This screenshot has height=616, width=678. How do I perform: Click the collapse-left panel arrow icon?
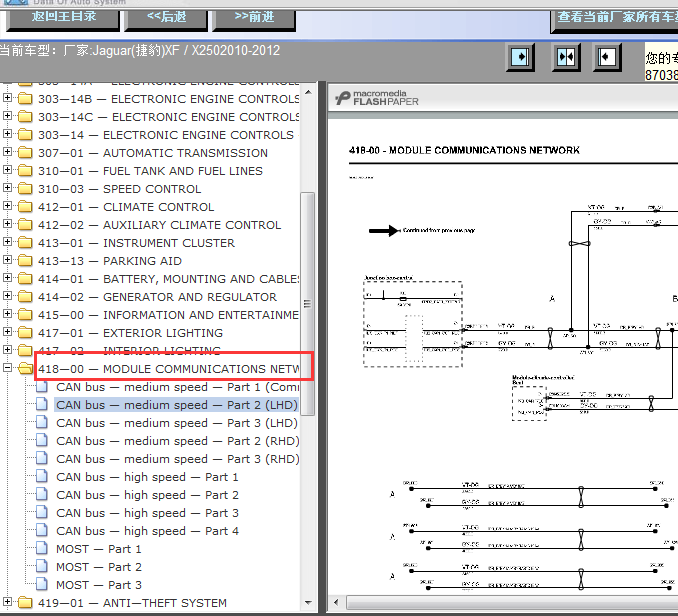(x=607, y=57)
